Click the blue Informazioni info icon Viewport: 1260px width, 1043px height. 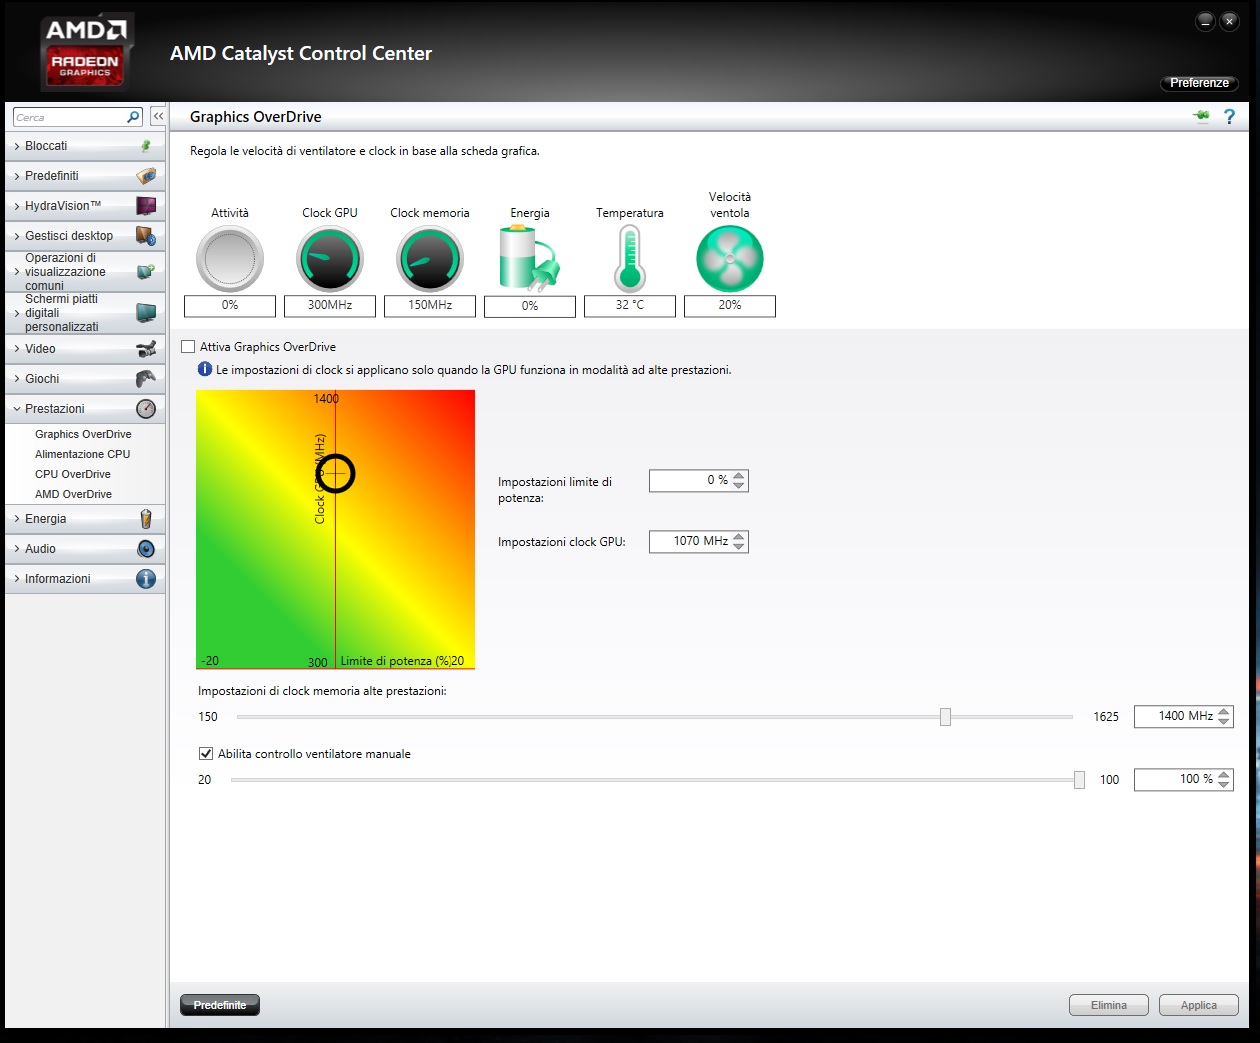(146, 579)
